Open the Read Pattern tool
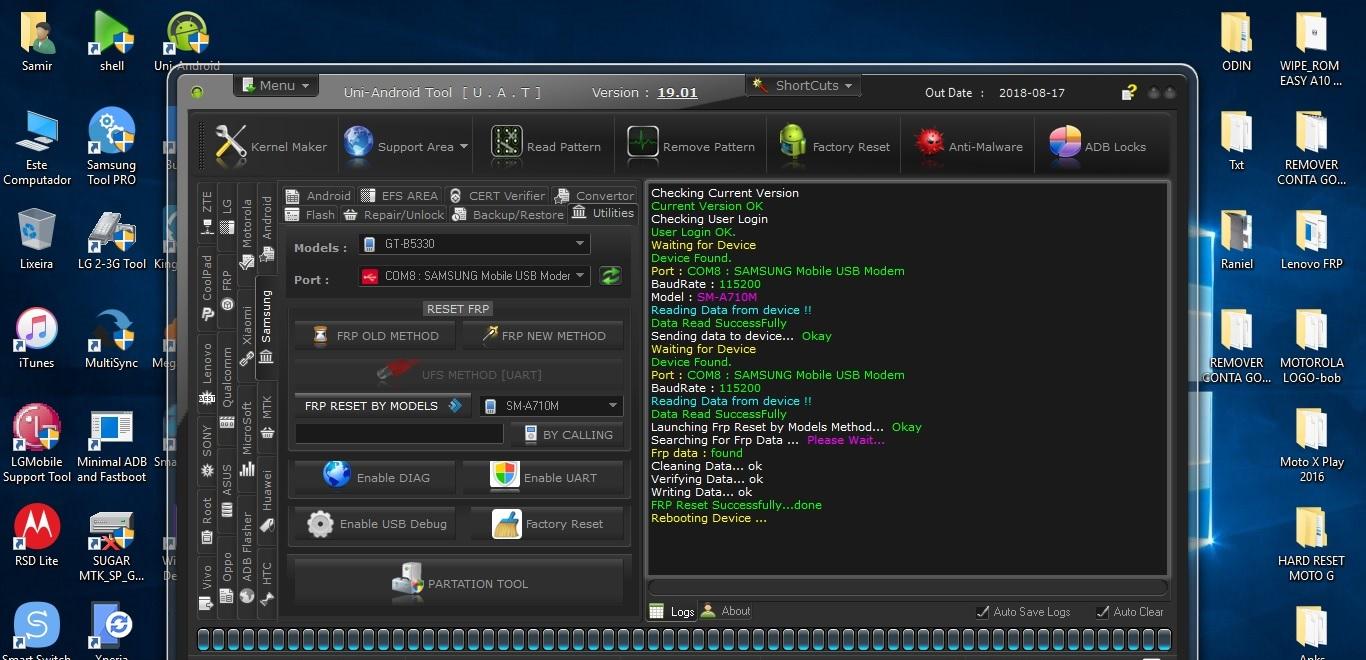The width and height of the screenshot is (1366, 660). [546, 146]
